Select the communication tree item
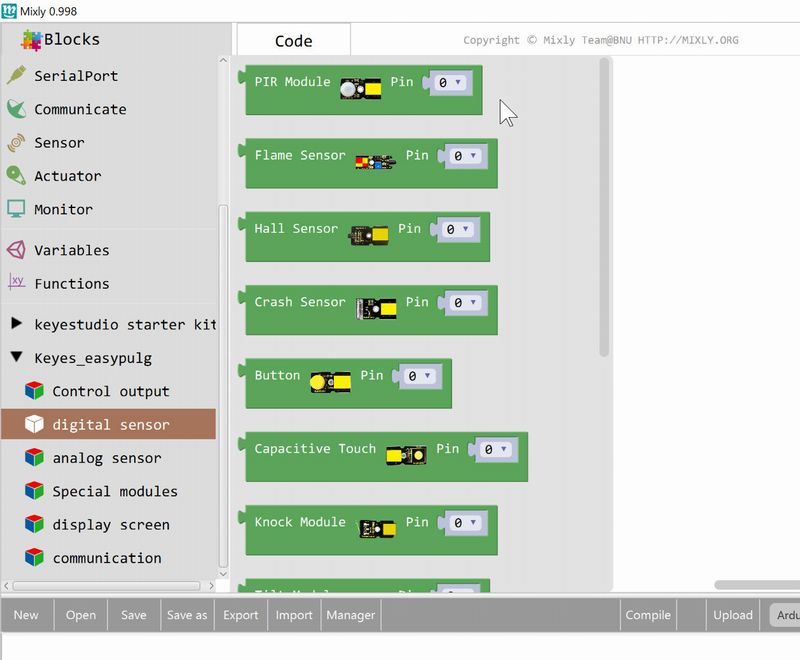Screen dimensions: 800x660 pos(109,557)
